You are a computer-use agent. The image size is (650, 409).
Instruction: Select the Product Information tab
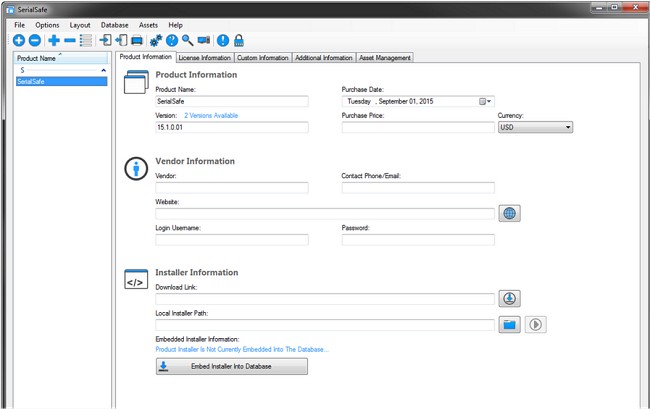(146, 57)
